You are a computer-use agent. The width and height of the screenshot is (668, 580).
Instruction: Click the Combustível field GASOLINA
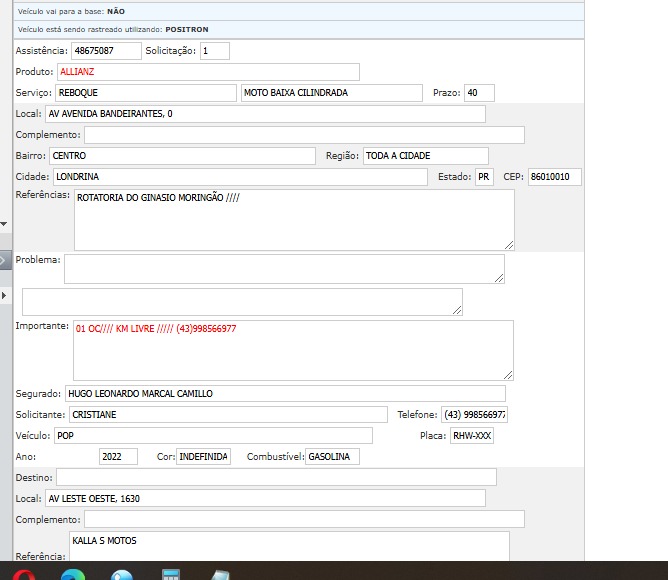tap(332, 456)
